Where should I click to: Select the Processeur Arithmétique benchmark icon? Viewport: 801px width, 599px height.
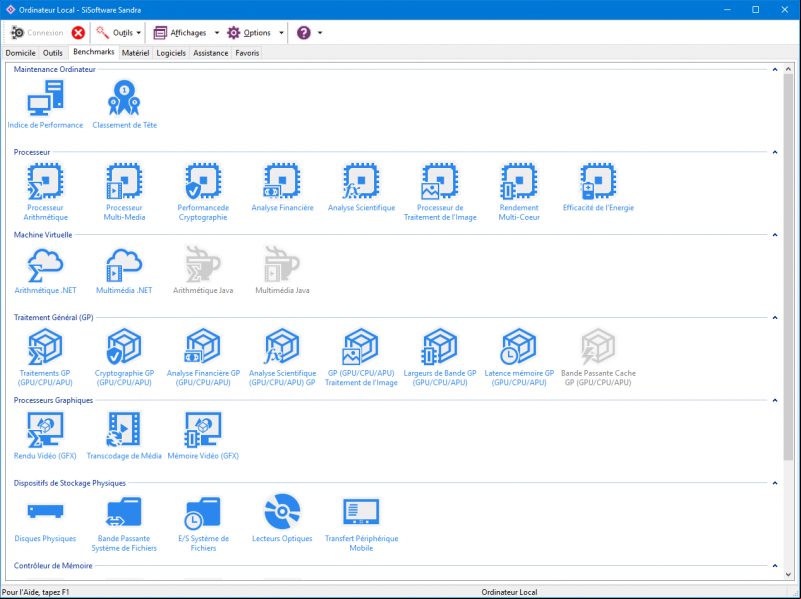click(x=45, y=192)
